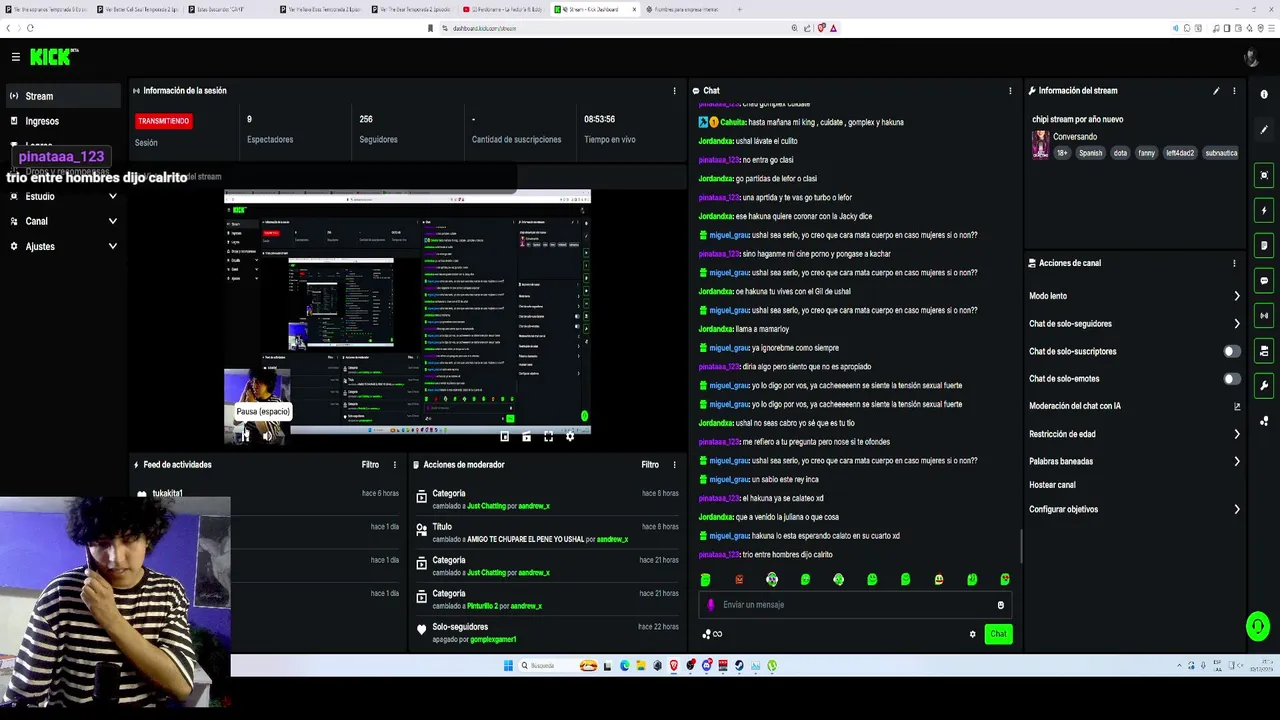Open Restricción de edad settings

1134,434
